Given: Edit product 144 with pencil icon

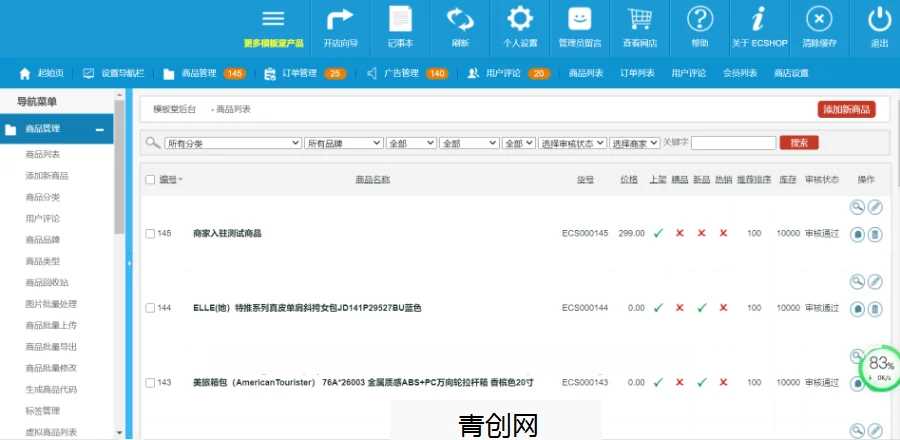Looking at the screenshot, I should coord(875,281).
